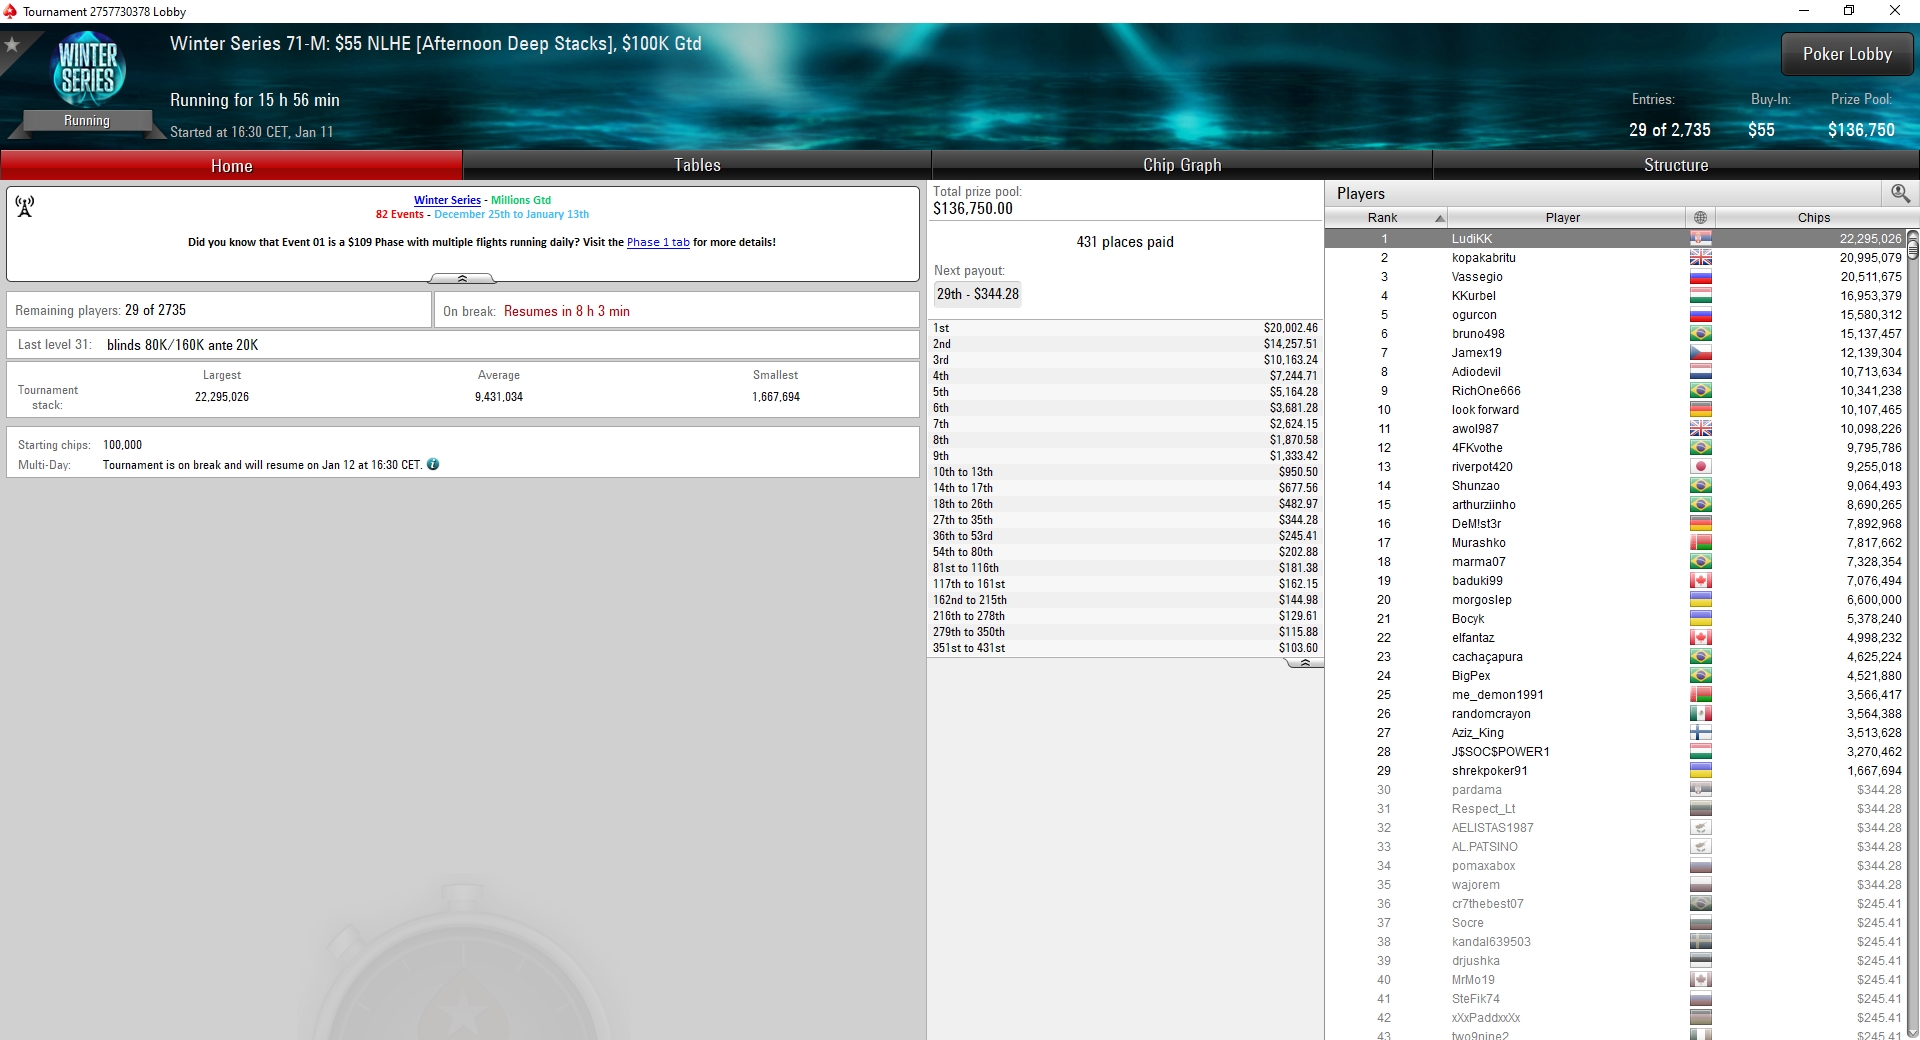1920x1040 pixels.
Task: Select eliminated player AELISTAS1987
Action: point(1615,828)
